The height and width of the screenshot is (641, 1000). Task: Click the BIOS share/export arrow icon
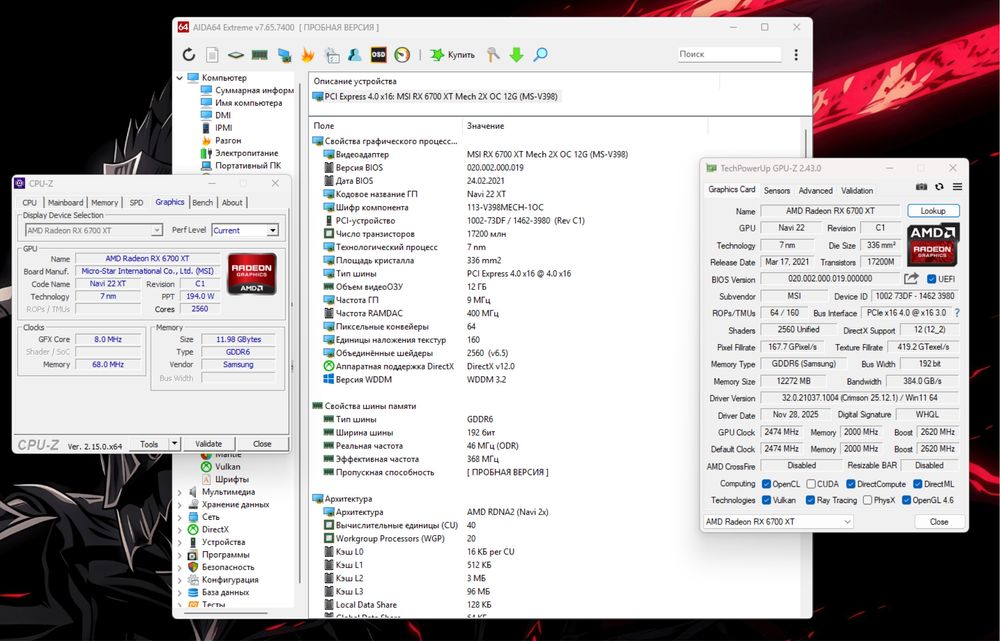pos(911,279)
